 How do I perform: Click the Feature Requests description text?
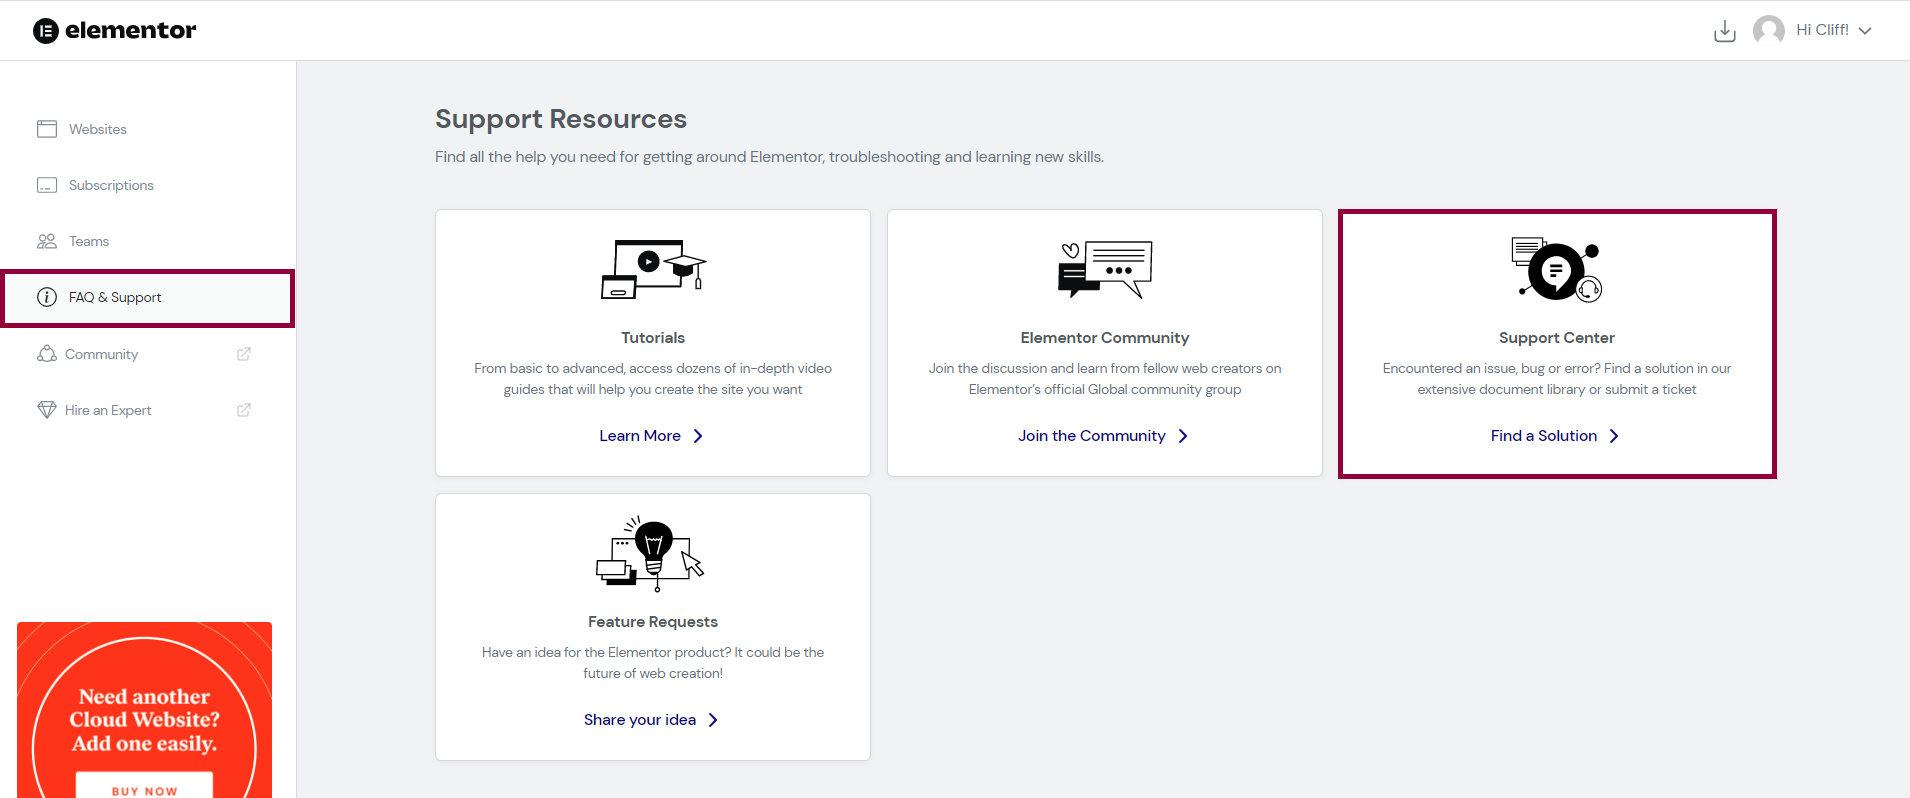pos(653,663)
